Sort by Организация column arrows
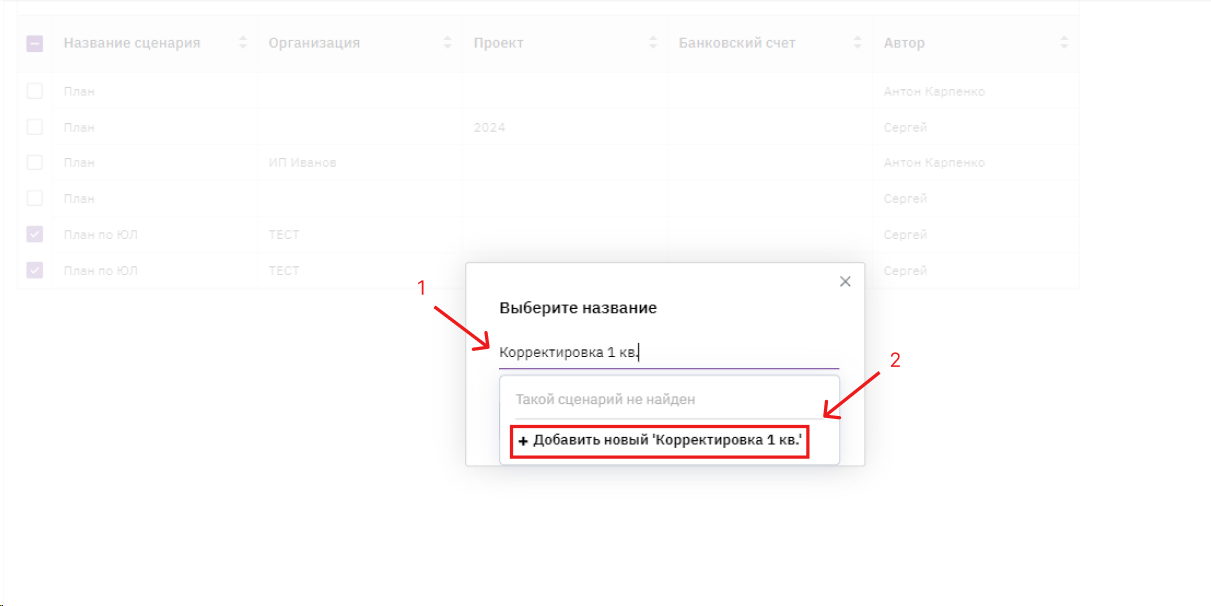 448,43
